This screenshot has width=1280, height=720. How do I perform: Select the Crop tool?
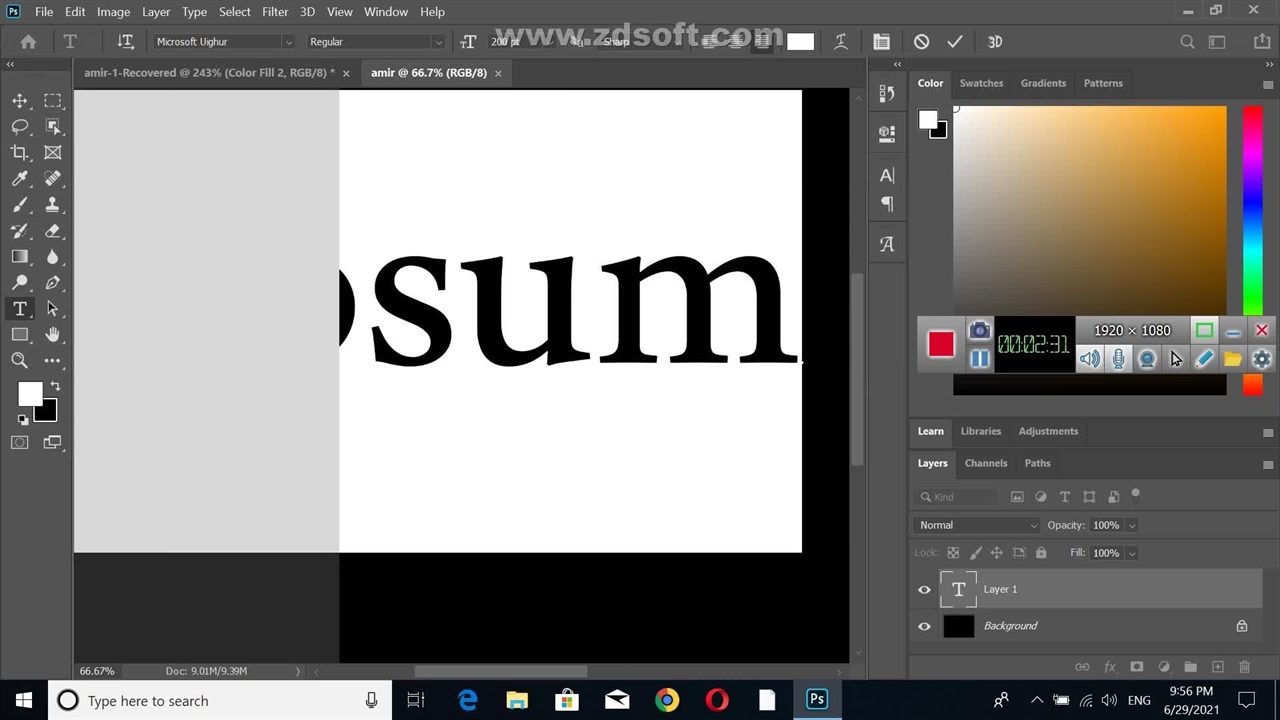point(20,153)
